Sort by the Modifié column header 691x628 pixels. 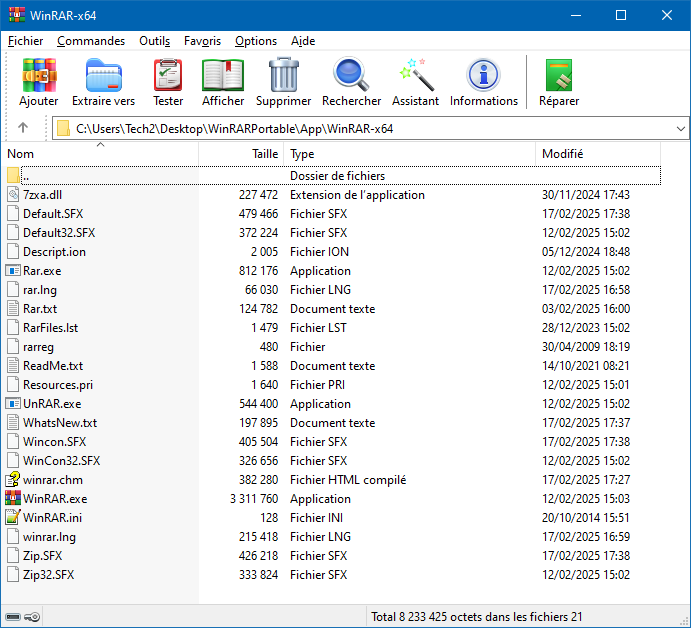598,154
